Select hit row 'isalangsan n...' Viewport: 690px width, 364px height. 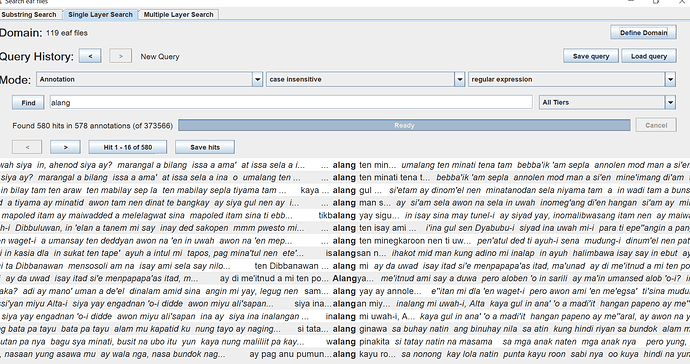point(345,254)
